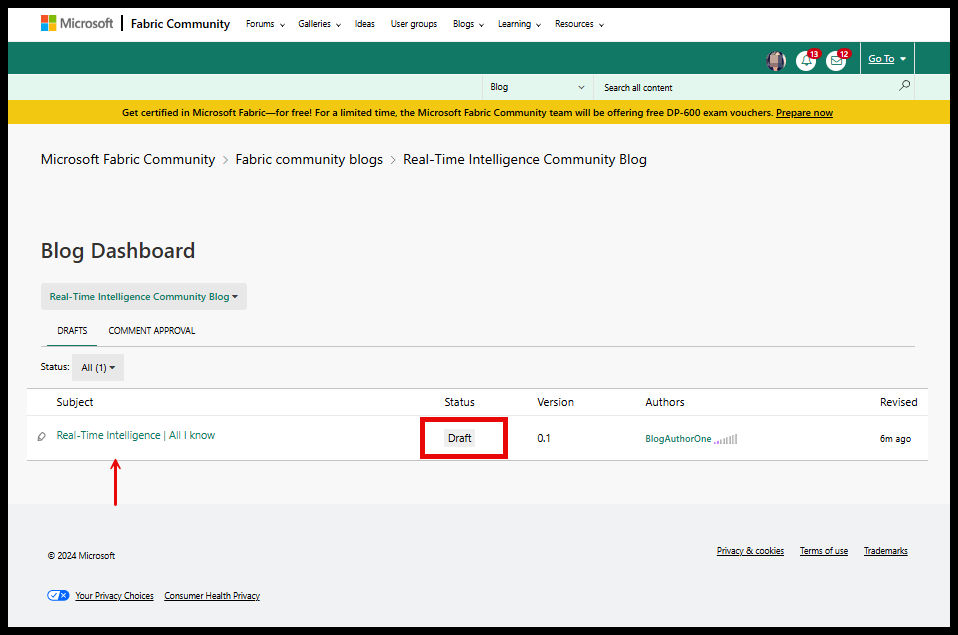Click into the Search all content field

pos(745,87)
